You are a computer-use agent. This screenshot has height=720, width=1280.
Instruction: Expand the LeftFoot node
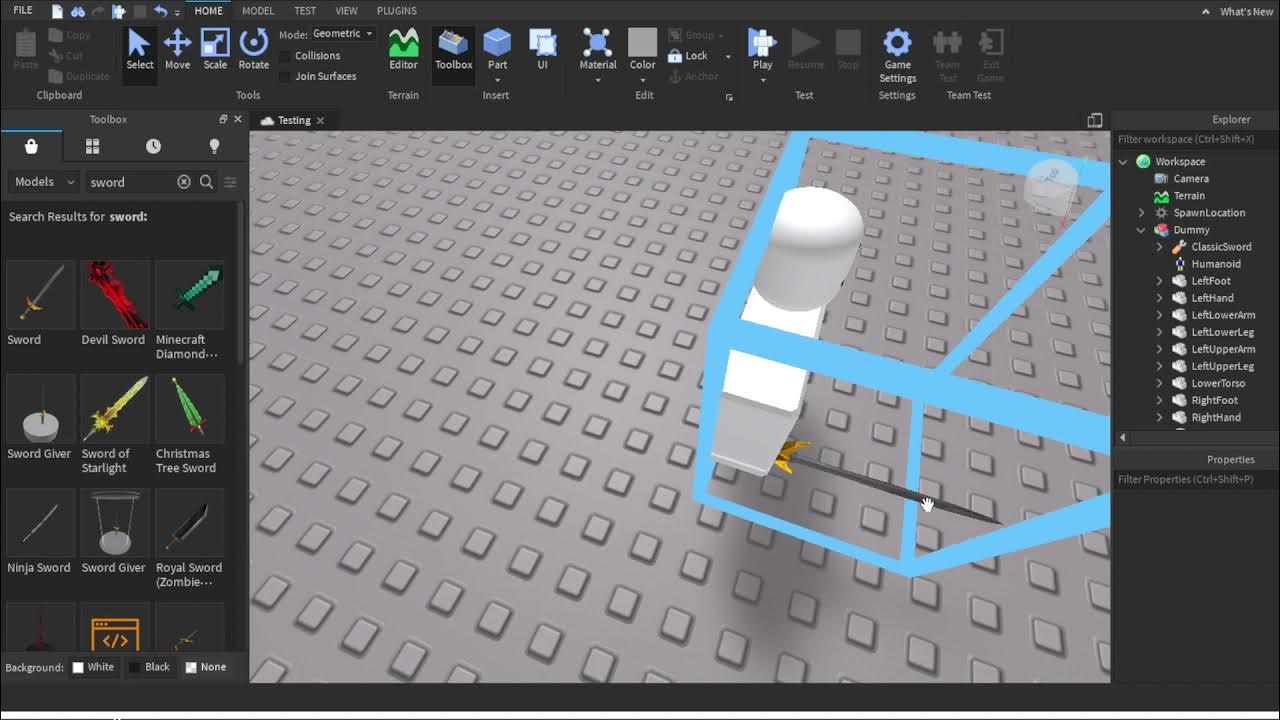(1160, 281)
